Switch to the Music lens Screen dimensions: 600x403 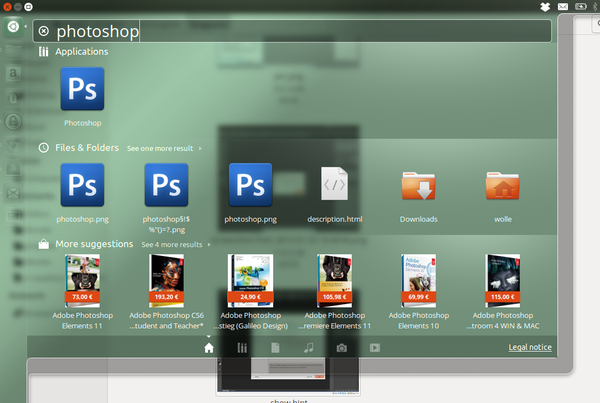click(308, 348)
